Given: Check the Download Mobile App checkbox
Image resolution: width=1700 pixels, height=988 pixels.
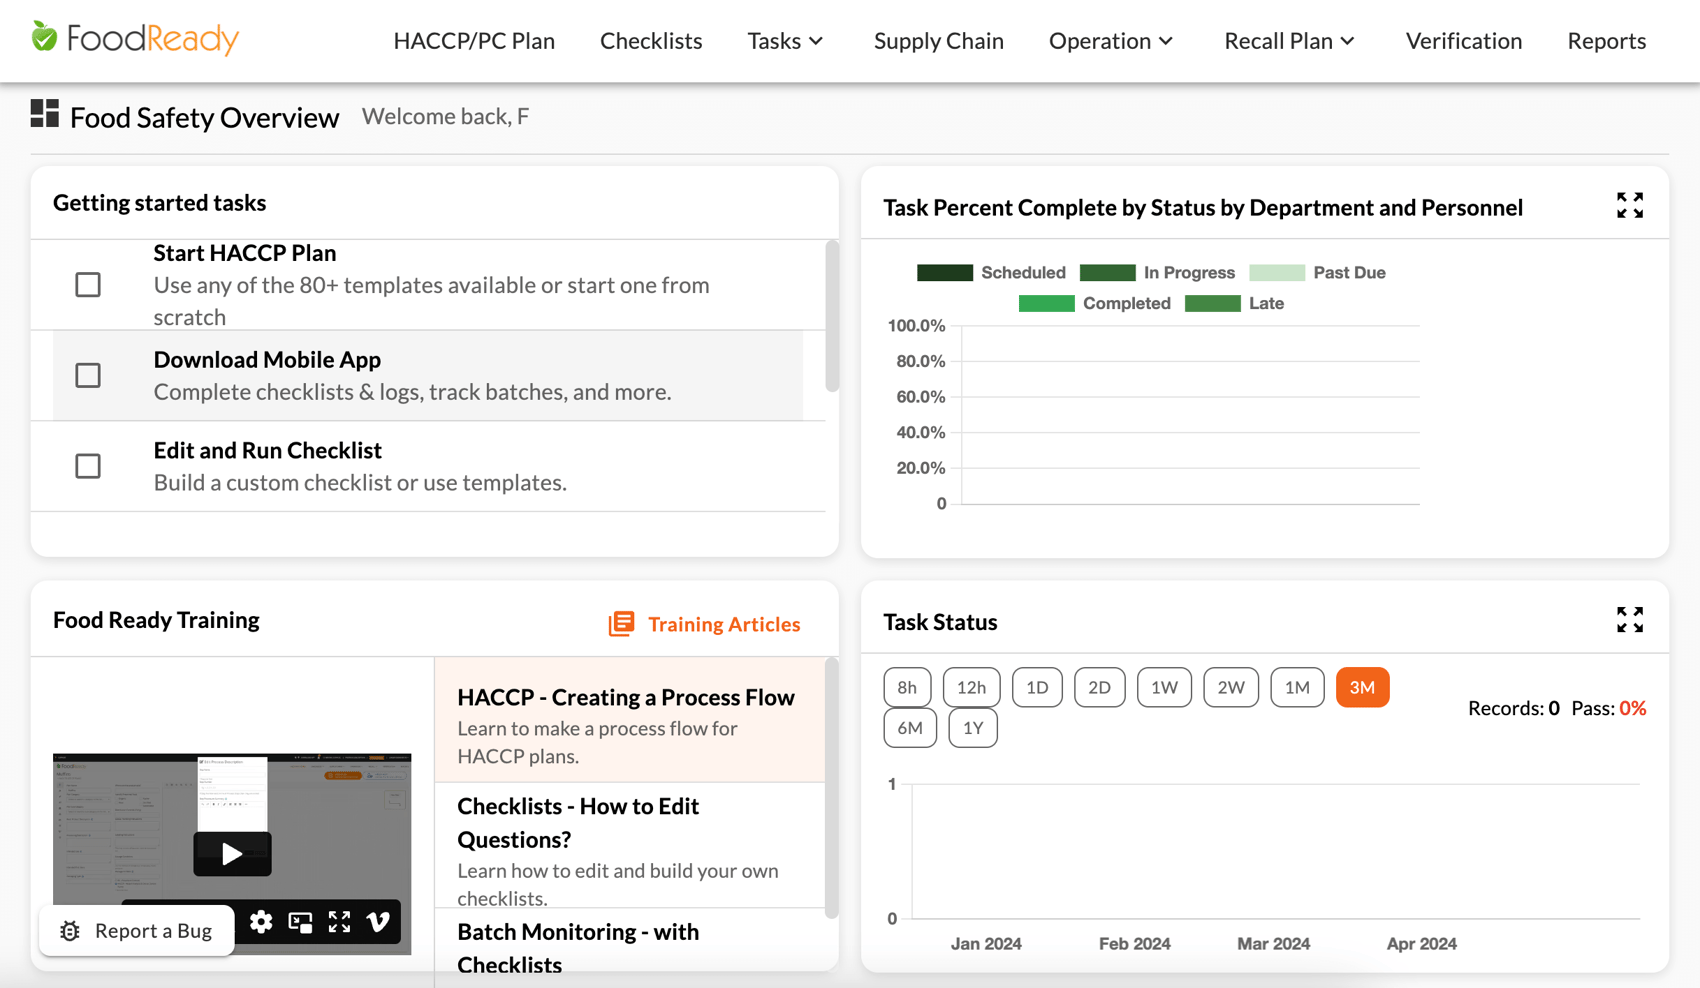Looking at the screenshot, I should coord(88,375).
